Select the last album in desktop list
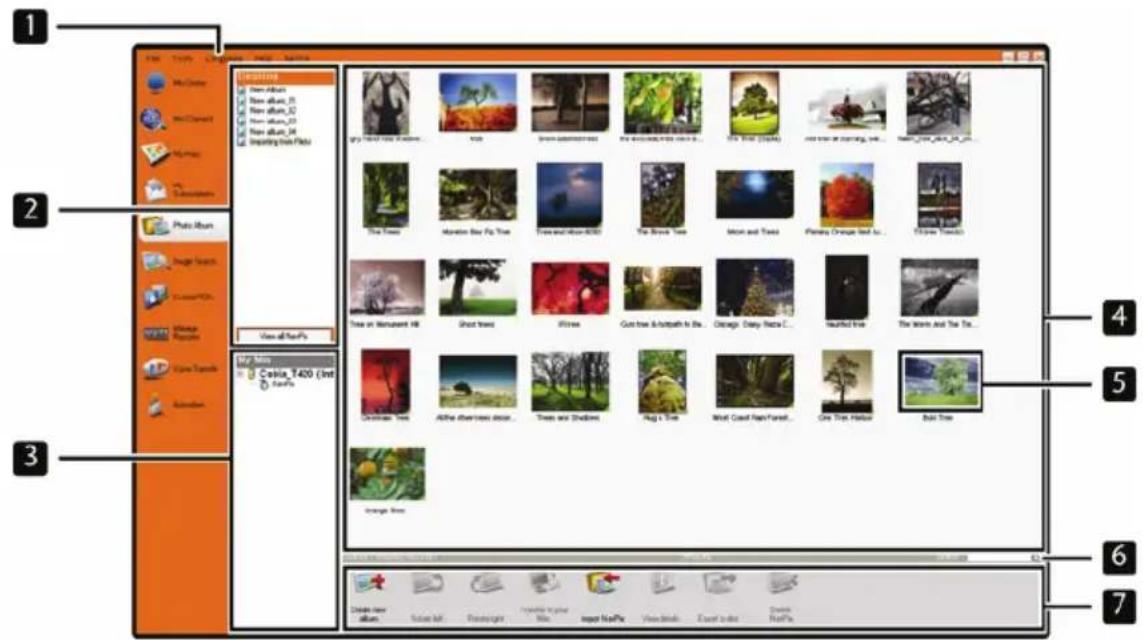The height and width of the screenshot is (640, 1143). pos(274,141)
